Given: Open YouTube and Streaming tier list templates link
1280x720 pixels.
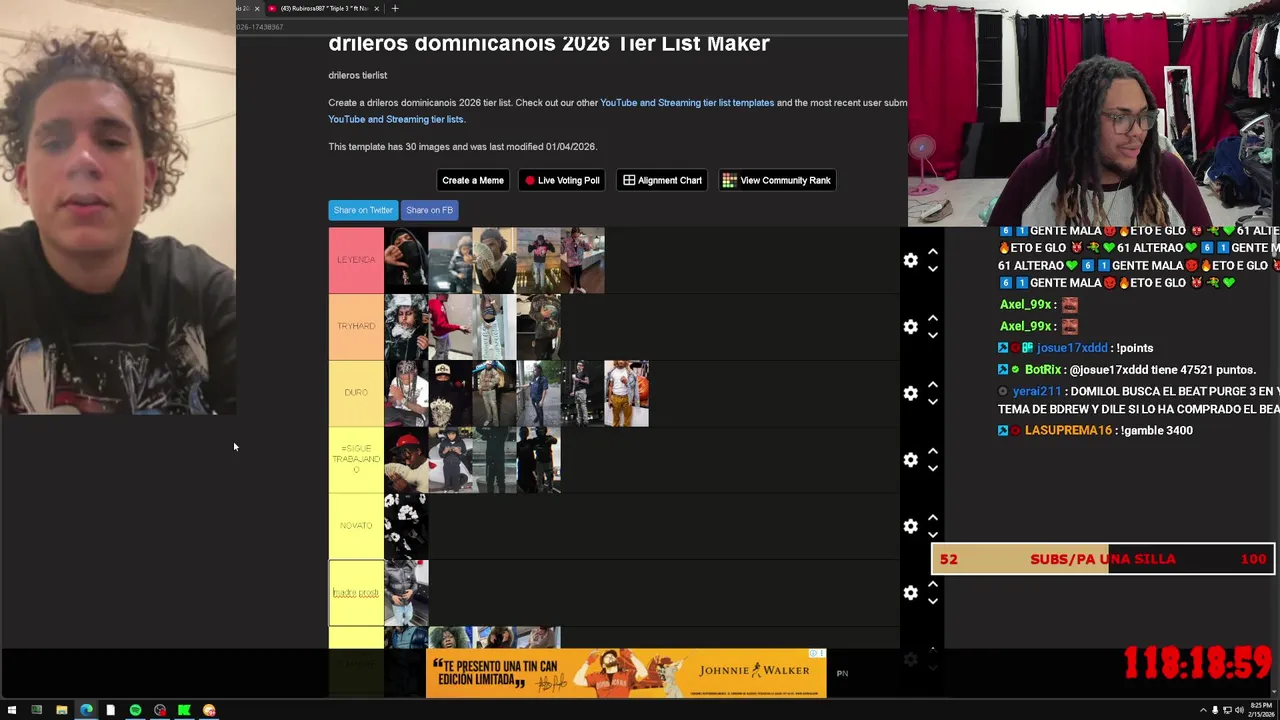Looking at the screenshot, I should click(687, 103).
